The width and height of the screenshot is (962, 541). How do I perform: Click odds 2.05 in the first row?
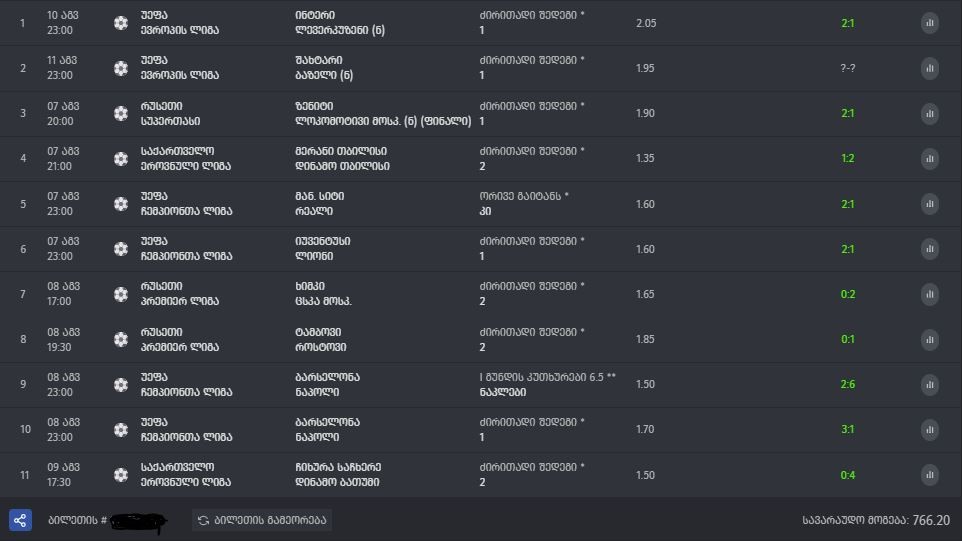coord(646,23)
